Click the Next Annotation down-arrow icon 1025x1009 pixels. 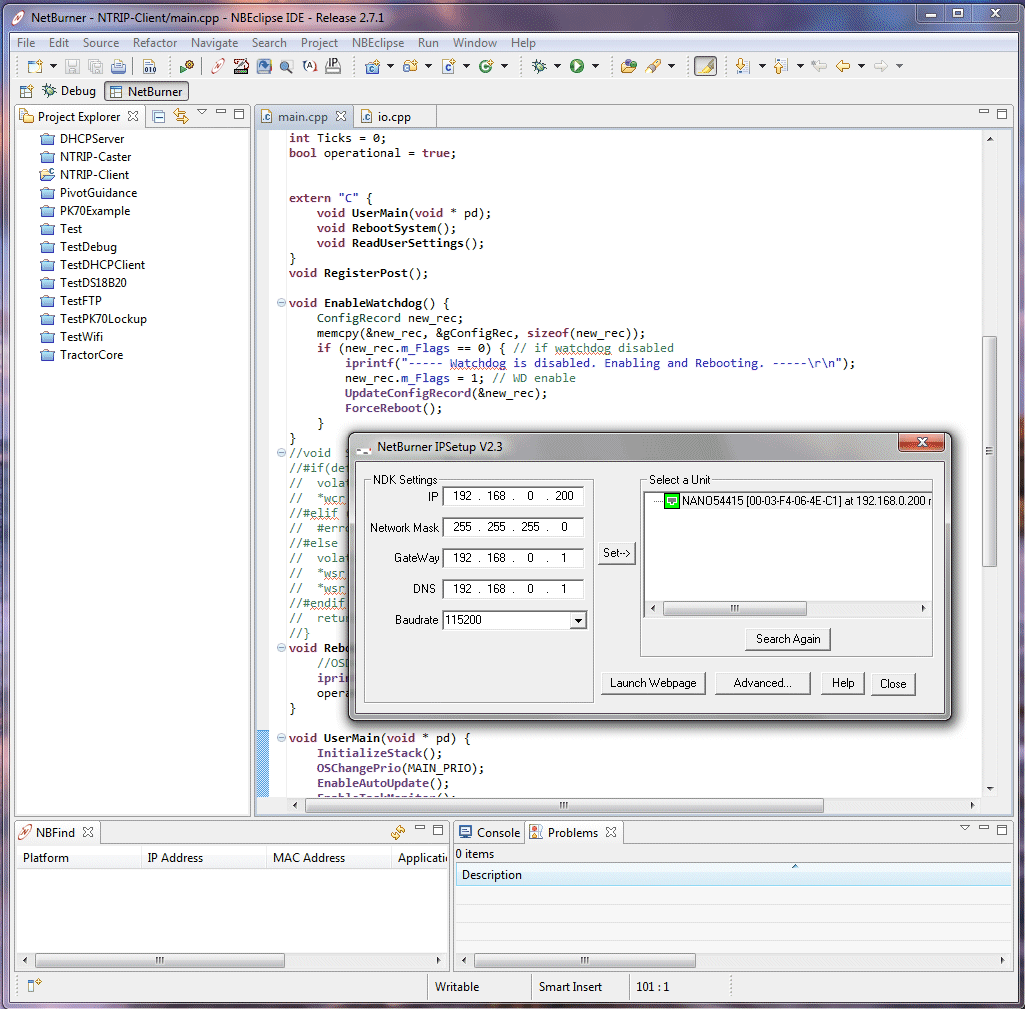point(742,66)
